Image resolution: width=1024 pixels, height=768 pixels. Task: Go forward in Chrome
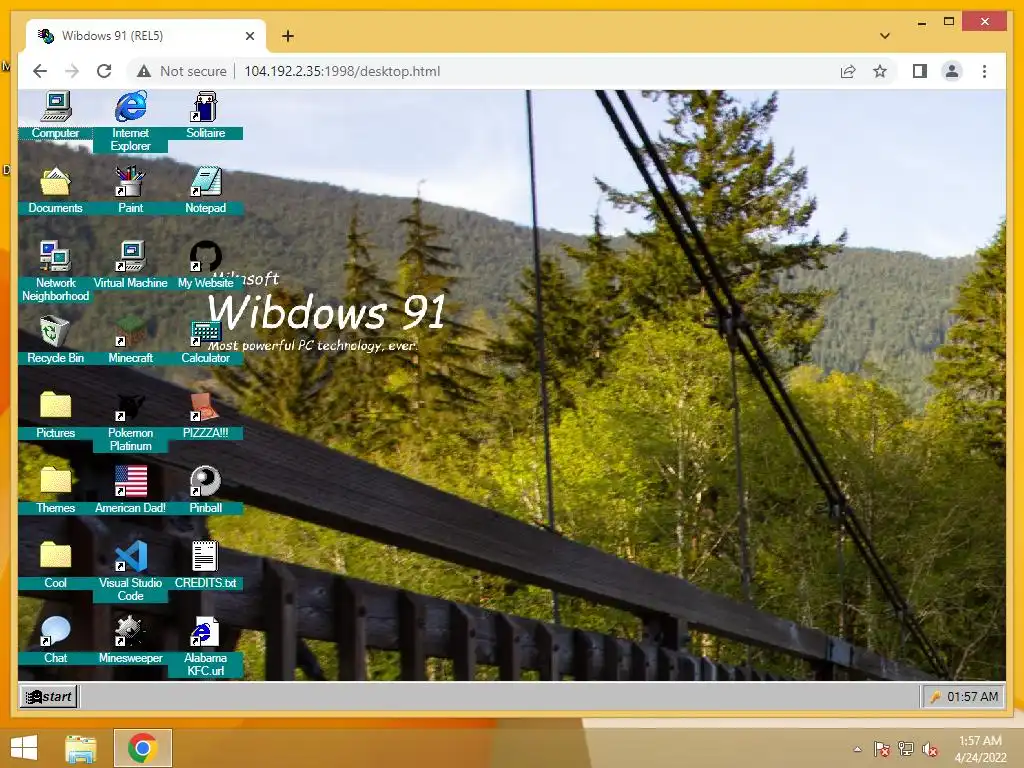coord(72,71)
